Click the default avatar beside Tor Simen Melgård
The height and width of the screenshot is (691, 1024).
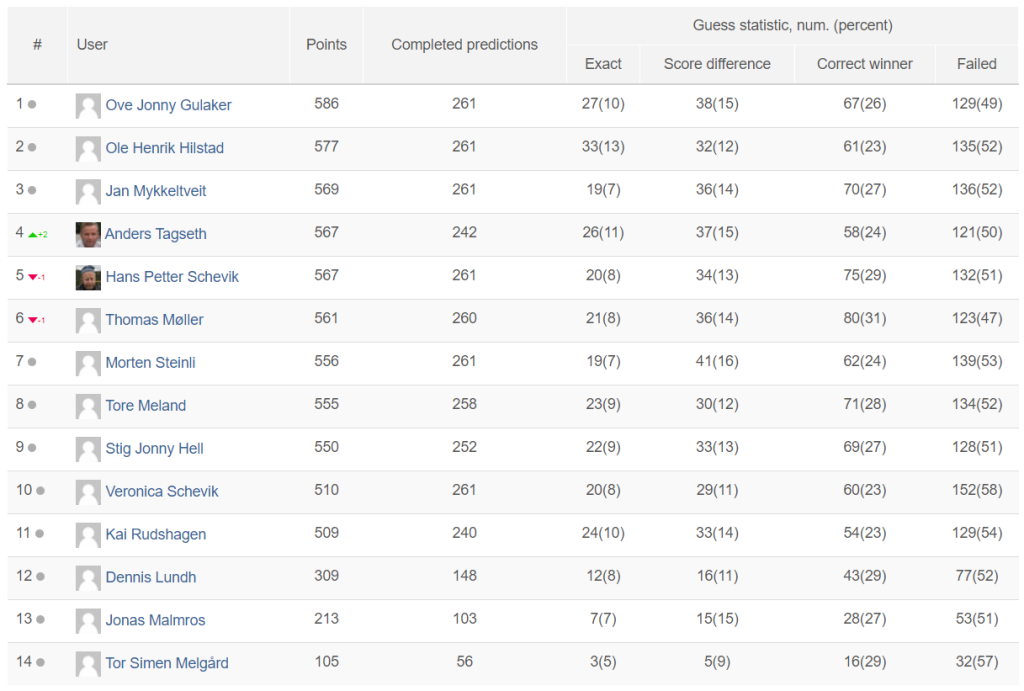88,664
